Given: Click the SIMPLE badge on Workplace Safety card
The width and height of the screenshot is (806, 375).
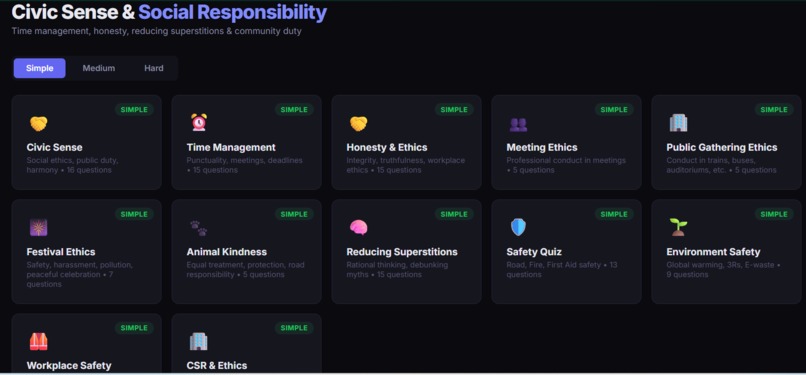Looking at the screenshot, I should tap(134, 328).
